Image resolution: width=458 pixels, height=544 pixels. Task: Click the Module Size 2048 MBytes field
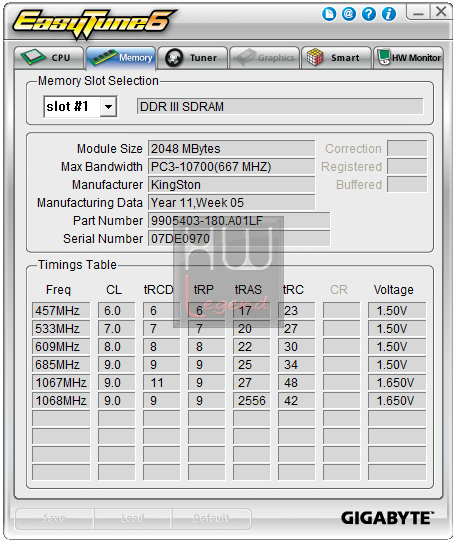tap(231, 148)
